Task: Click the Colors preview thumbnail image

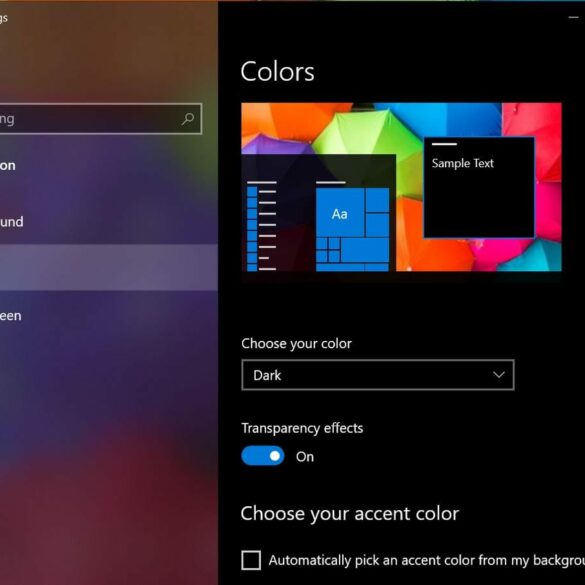Action: [401, 187]
